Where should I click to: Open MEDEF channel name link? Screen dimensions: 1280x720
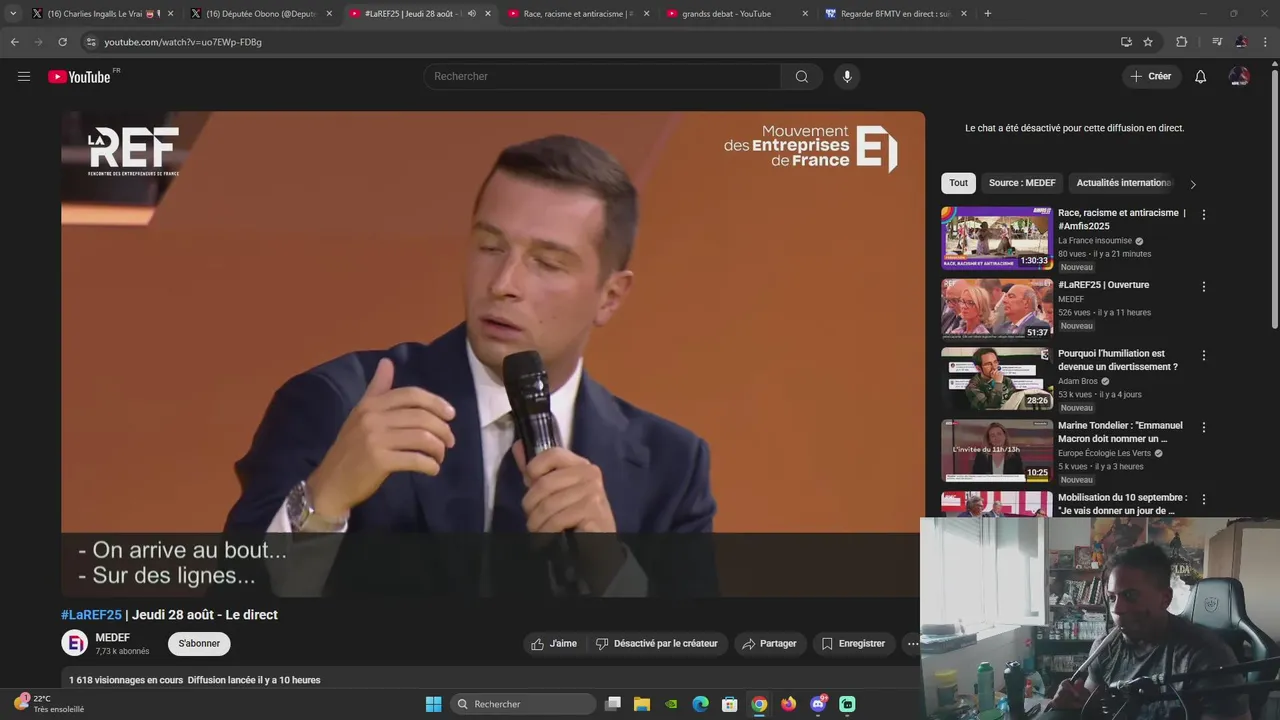[112, 637]
